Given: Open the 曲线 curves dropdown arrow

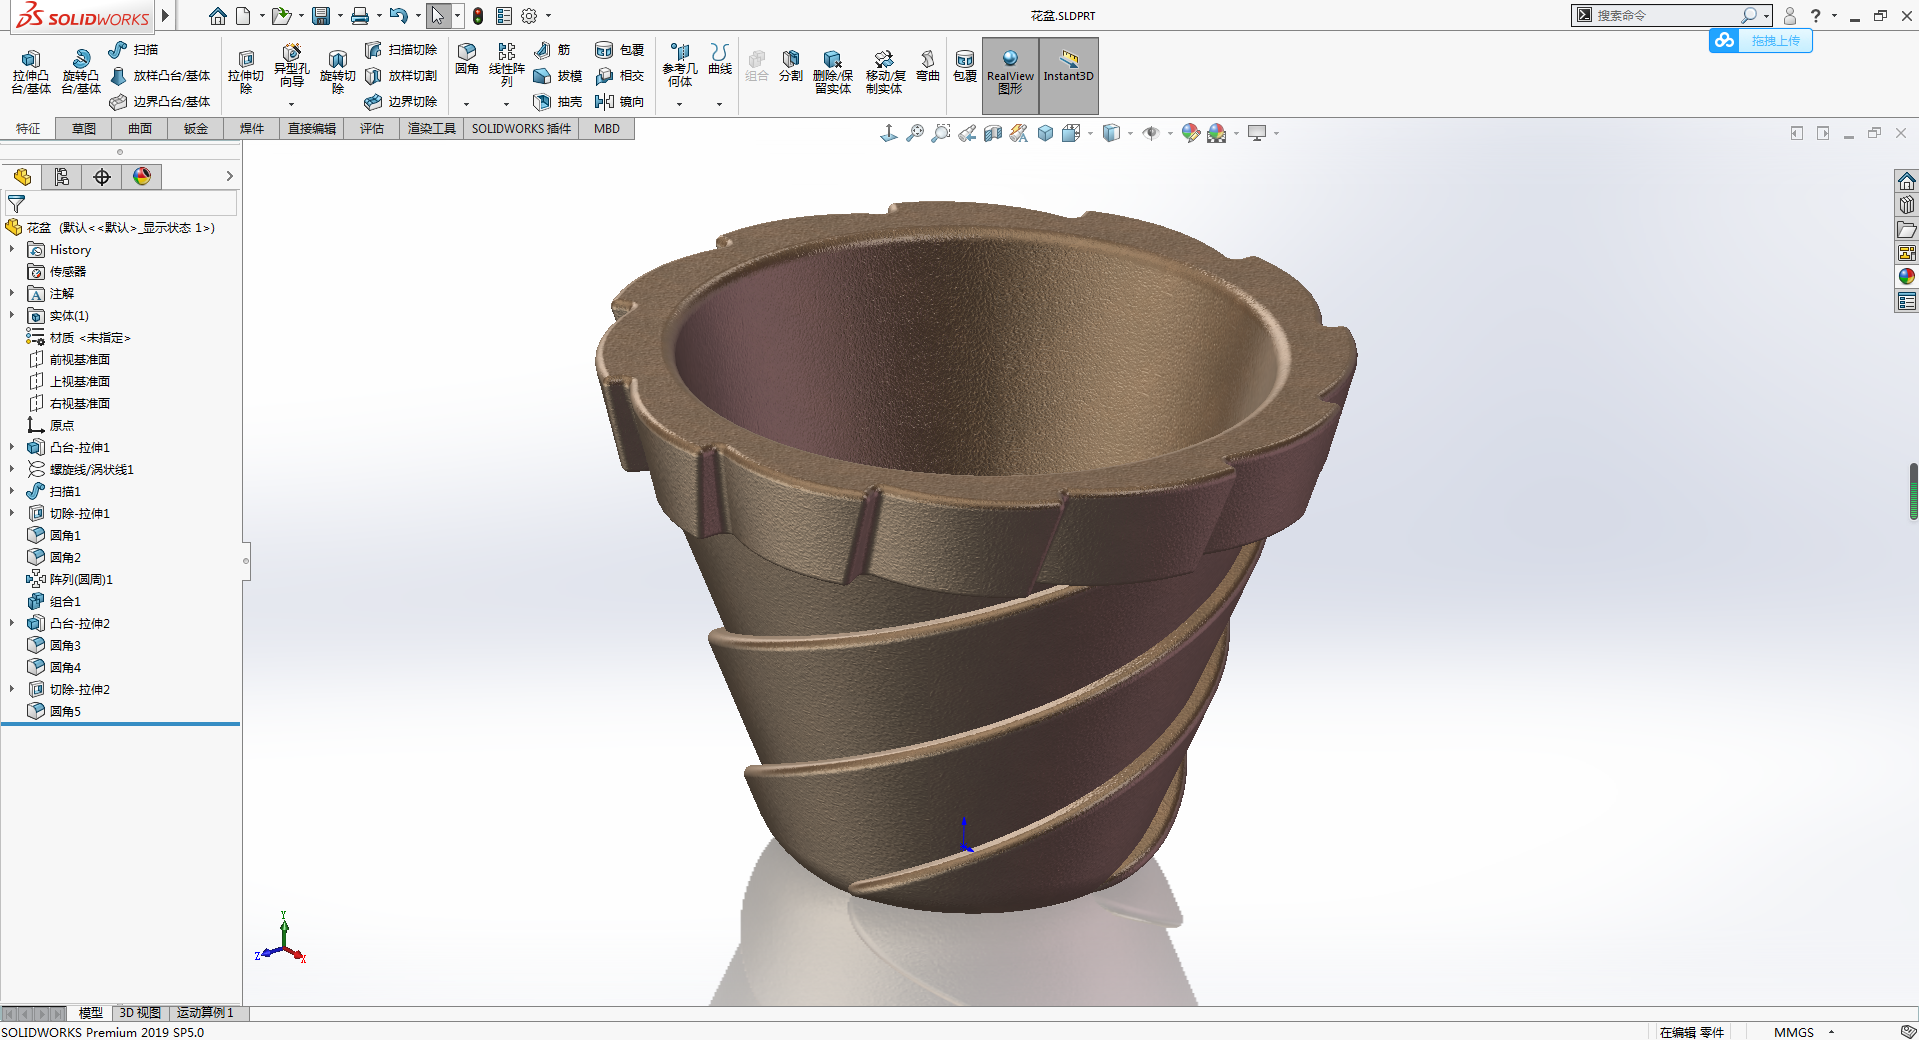Looking at the screenshot, I should 720,104.
